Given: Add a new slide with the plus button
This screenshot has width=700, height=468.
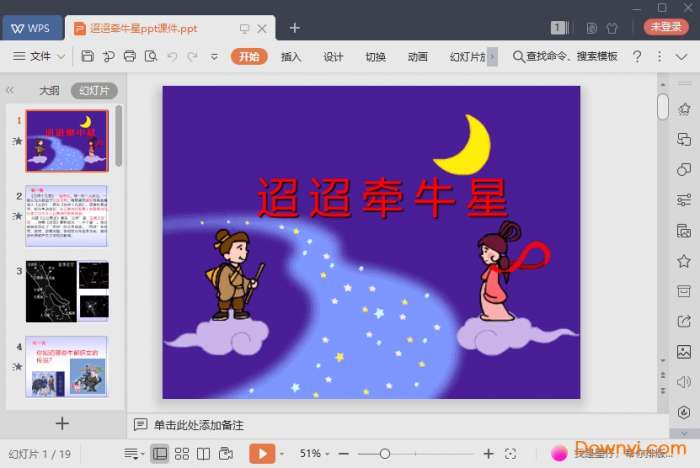Looking at the screenshot, I should [62, 423].
